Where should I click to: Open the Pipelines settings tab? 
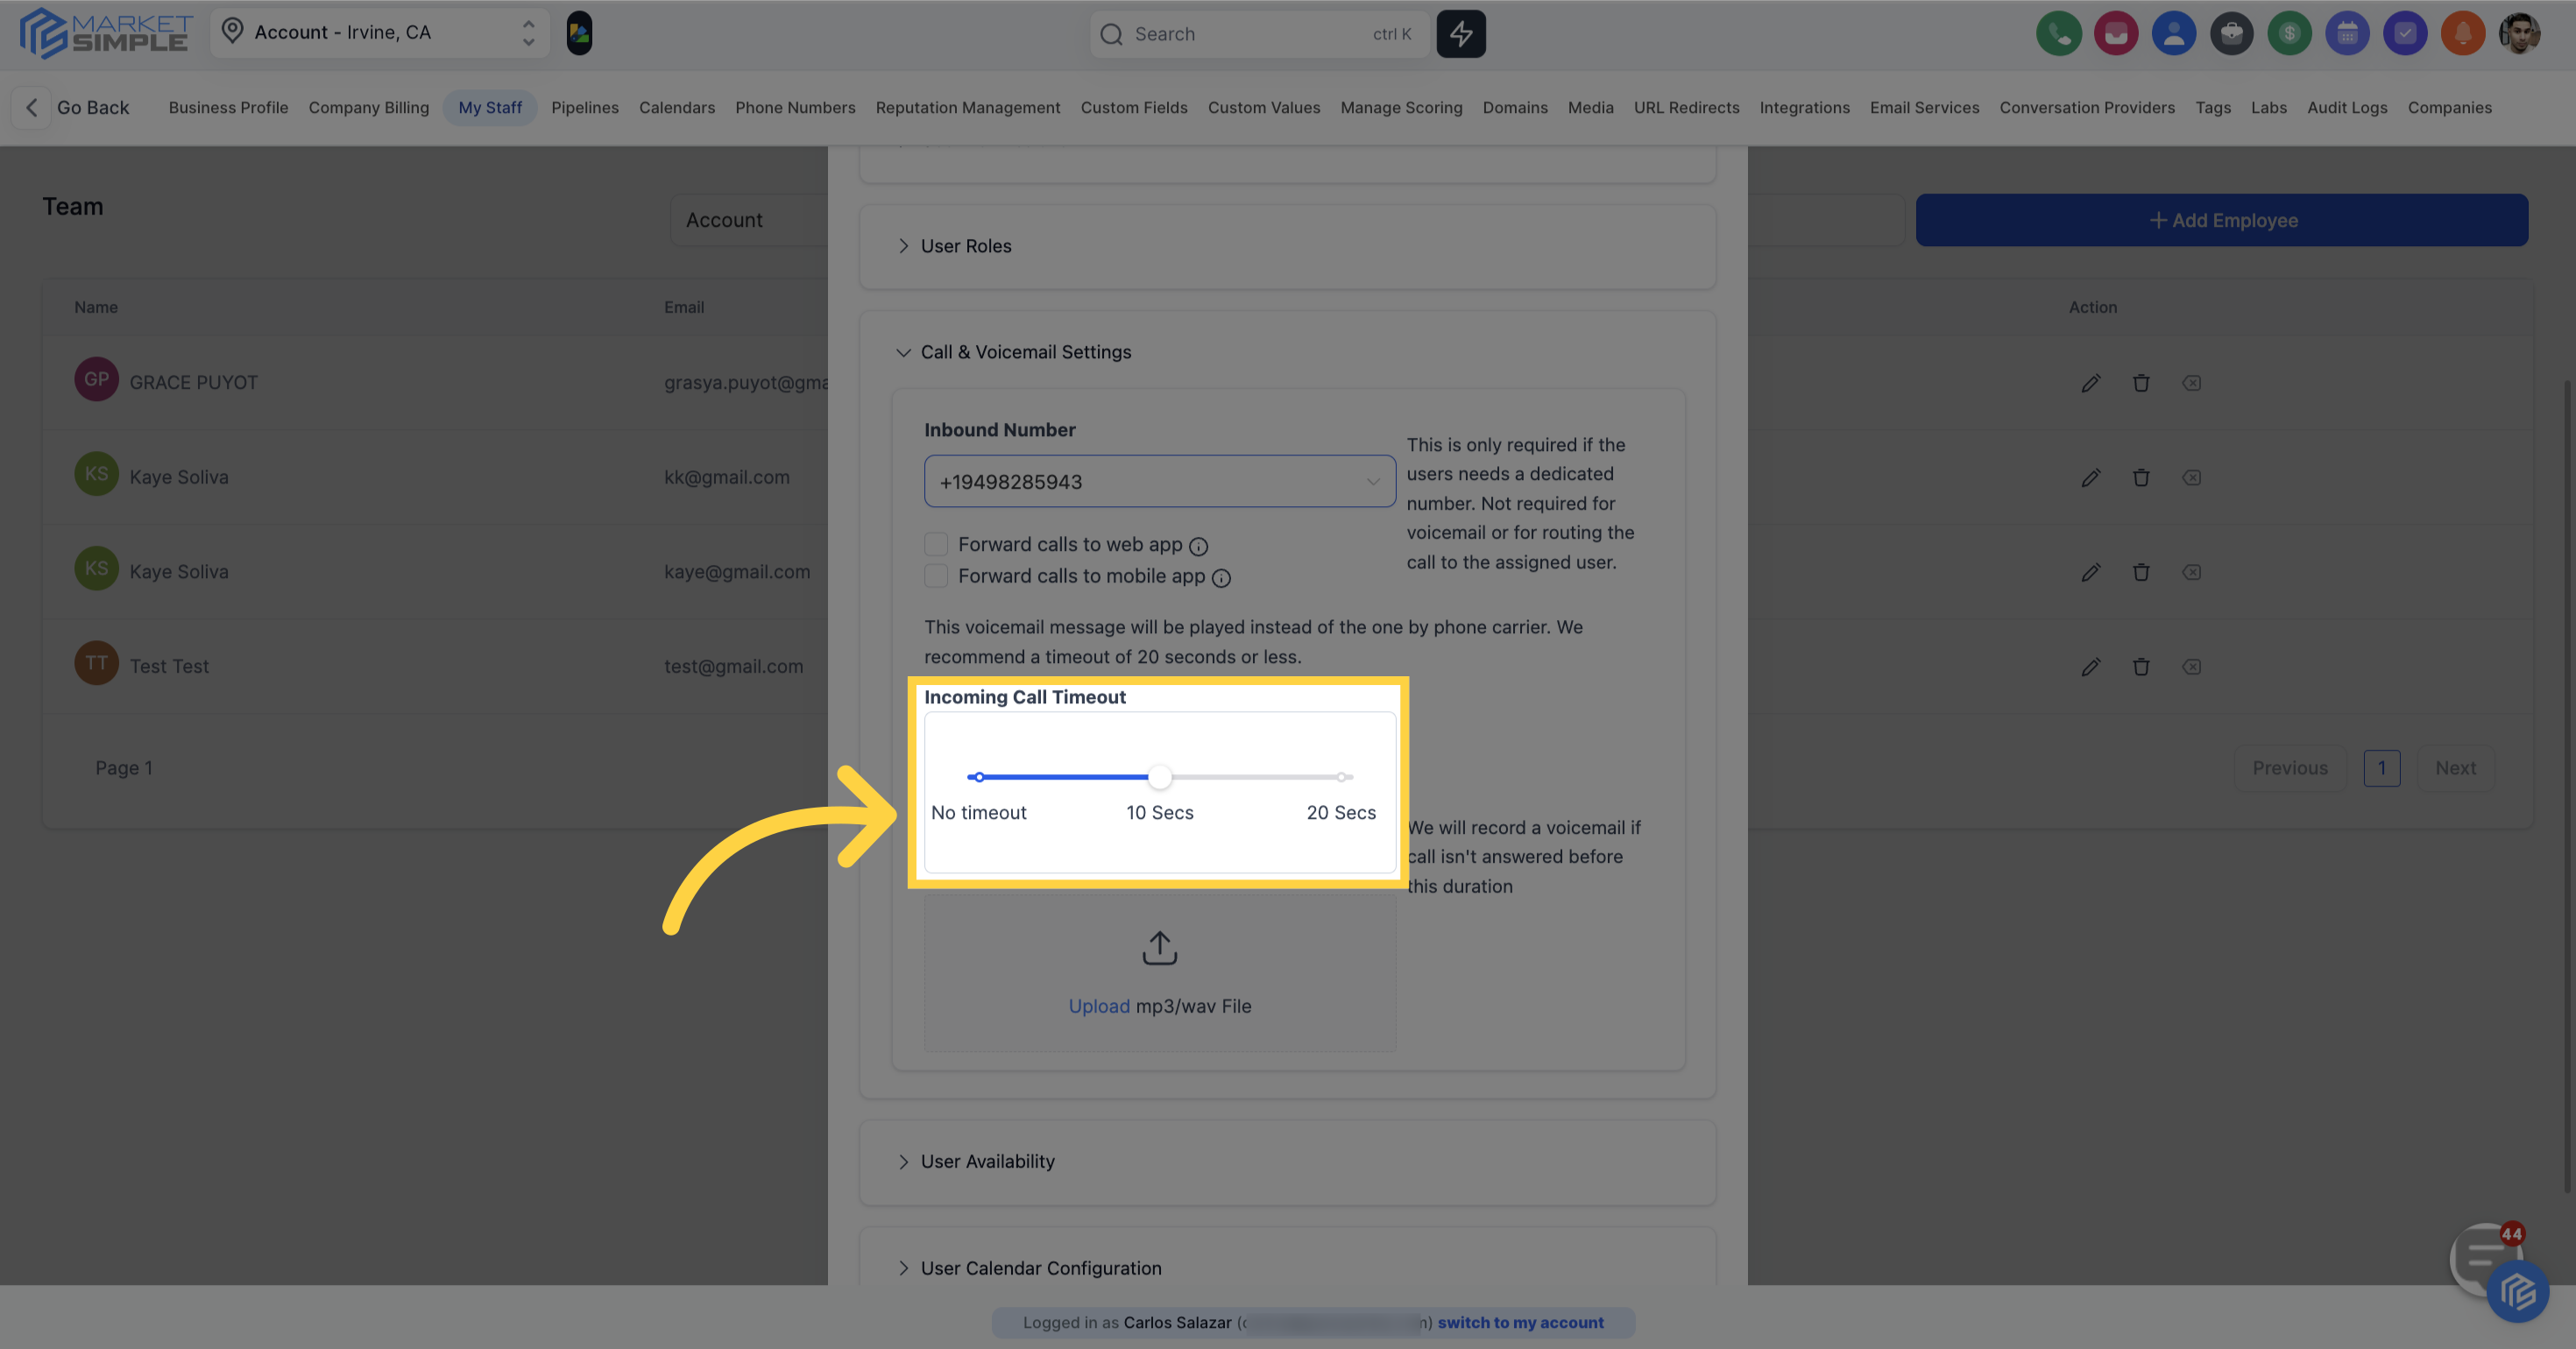584,108
